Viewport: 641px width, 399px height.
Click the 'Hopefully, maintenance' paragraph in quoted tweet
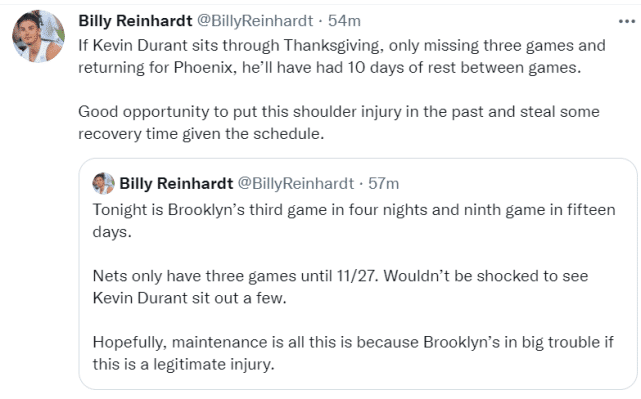(353, 353)
